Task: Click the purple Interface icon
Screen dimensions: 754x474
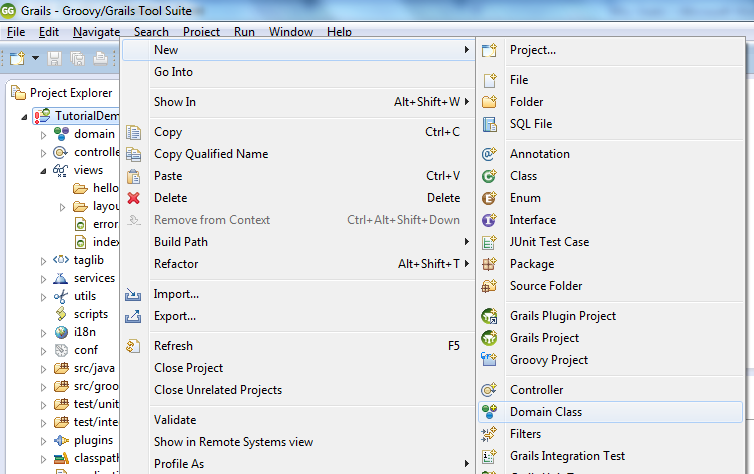Action: click(489, 220)
